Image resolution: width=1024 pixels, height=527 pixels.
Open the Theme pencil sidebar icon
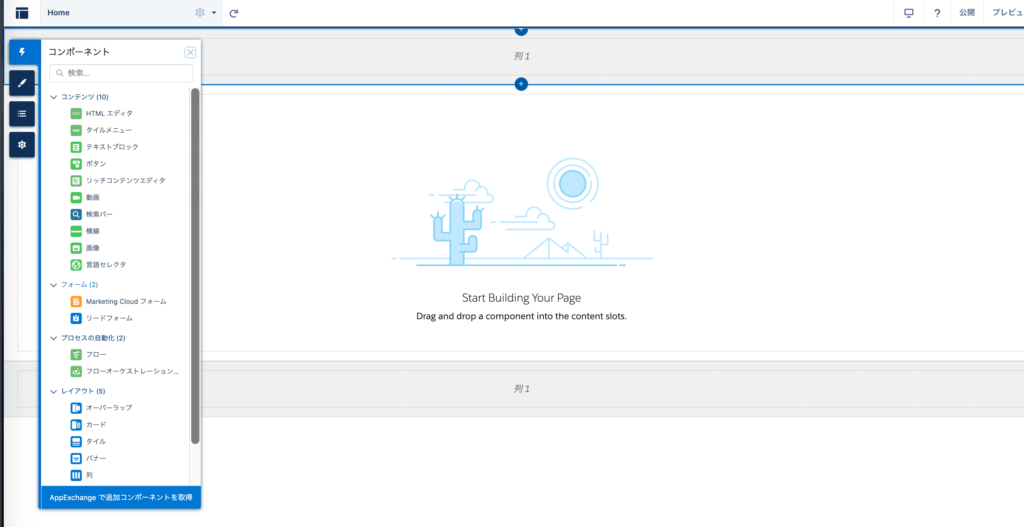[22, 83]
